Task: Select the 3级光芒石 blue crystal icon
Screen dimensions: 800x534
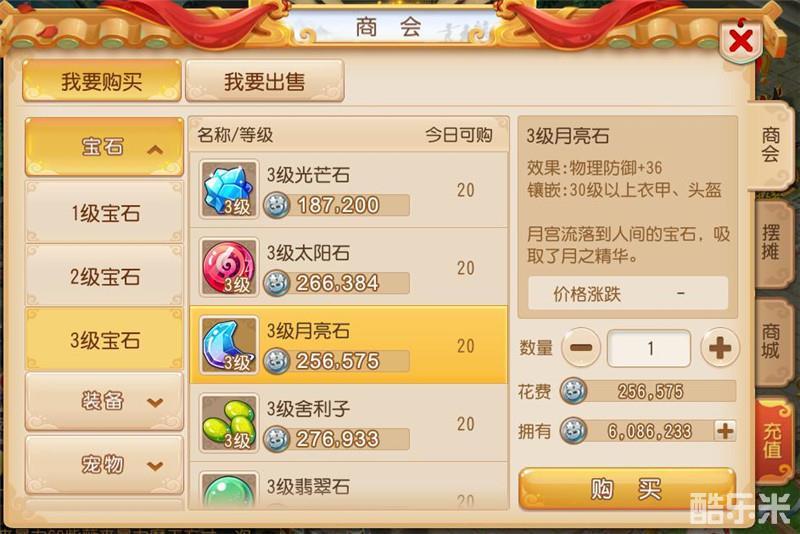Action: pyautogui.click(x=229, y=190)
